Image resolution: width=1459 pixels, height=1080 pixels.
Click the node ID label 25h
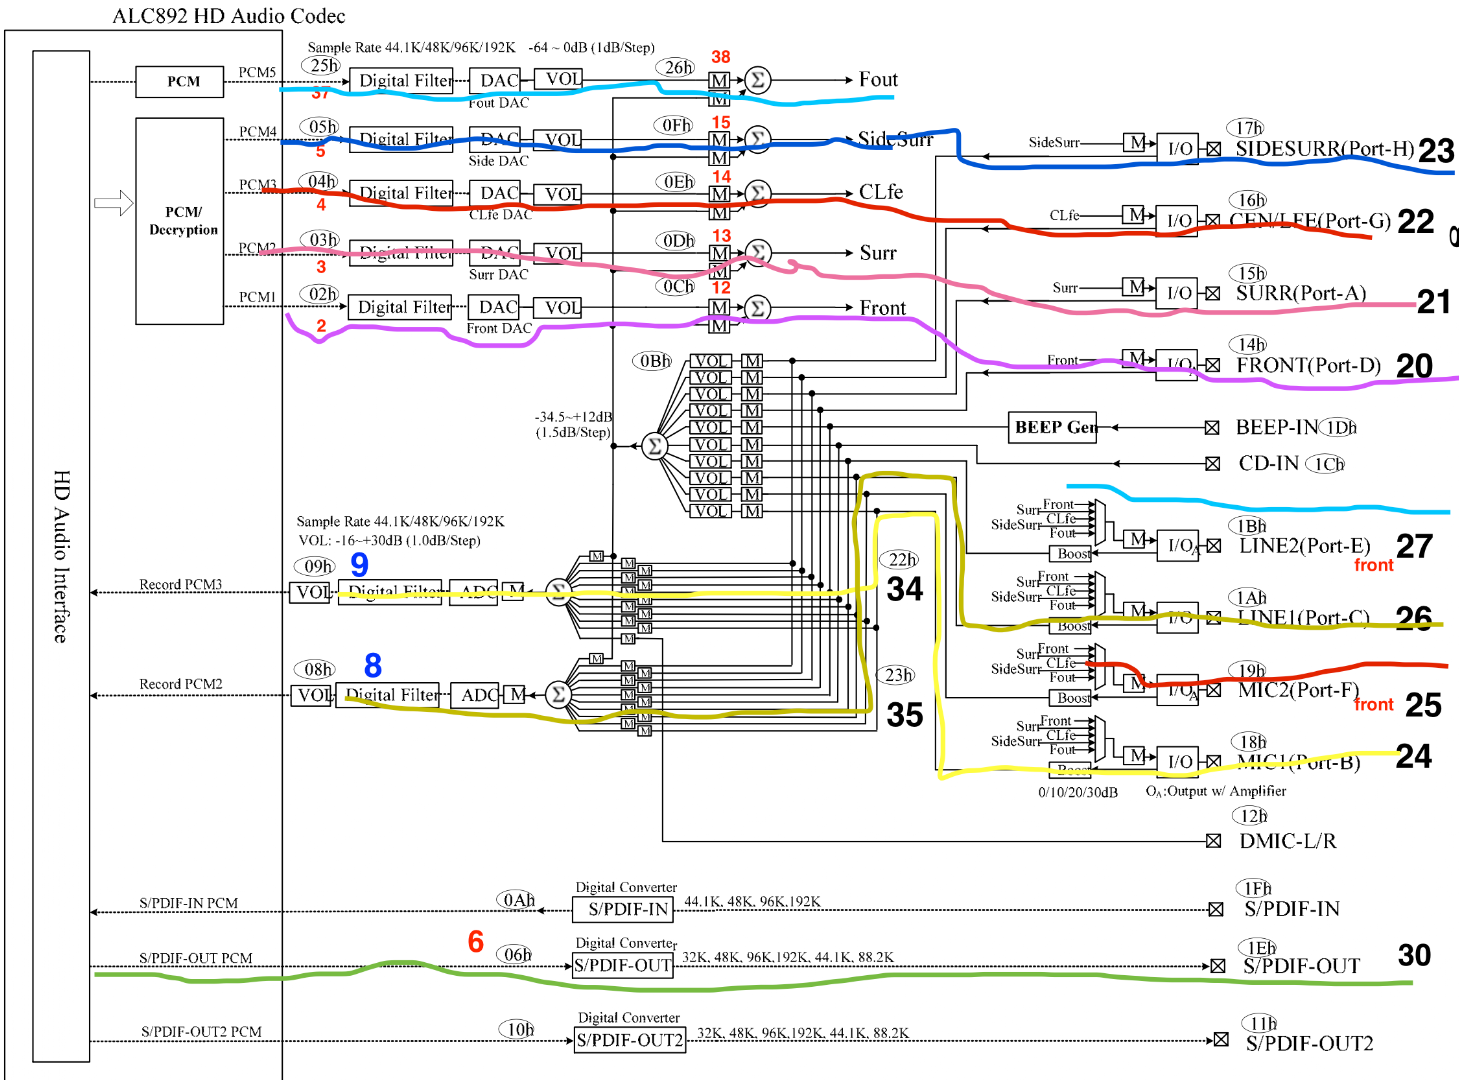323,65
